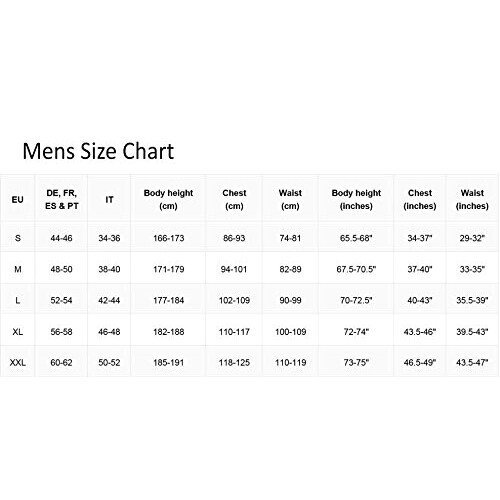Select the XL size row label

[18, 332]
